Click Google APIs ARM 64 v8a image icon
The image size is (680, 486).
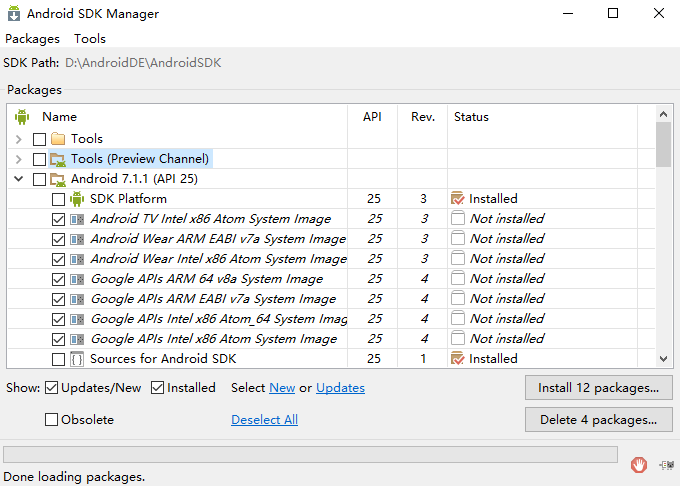[x=77, y=279]
